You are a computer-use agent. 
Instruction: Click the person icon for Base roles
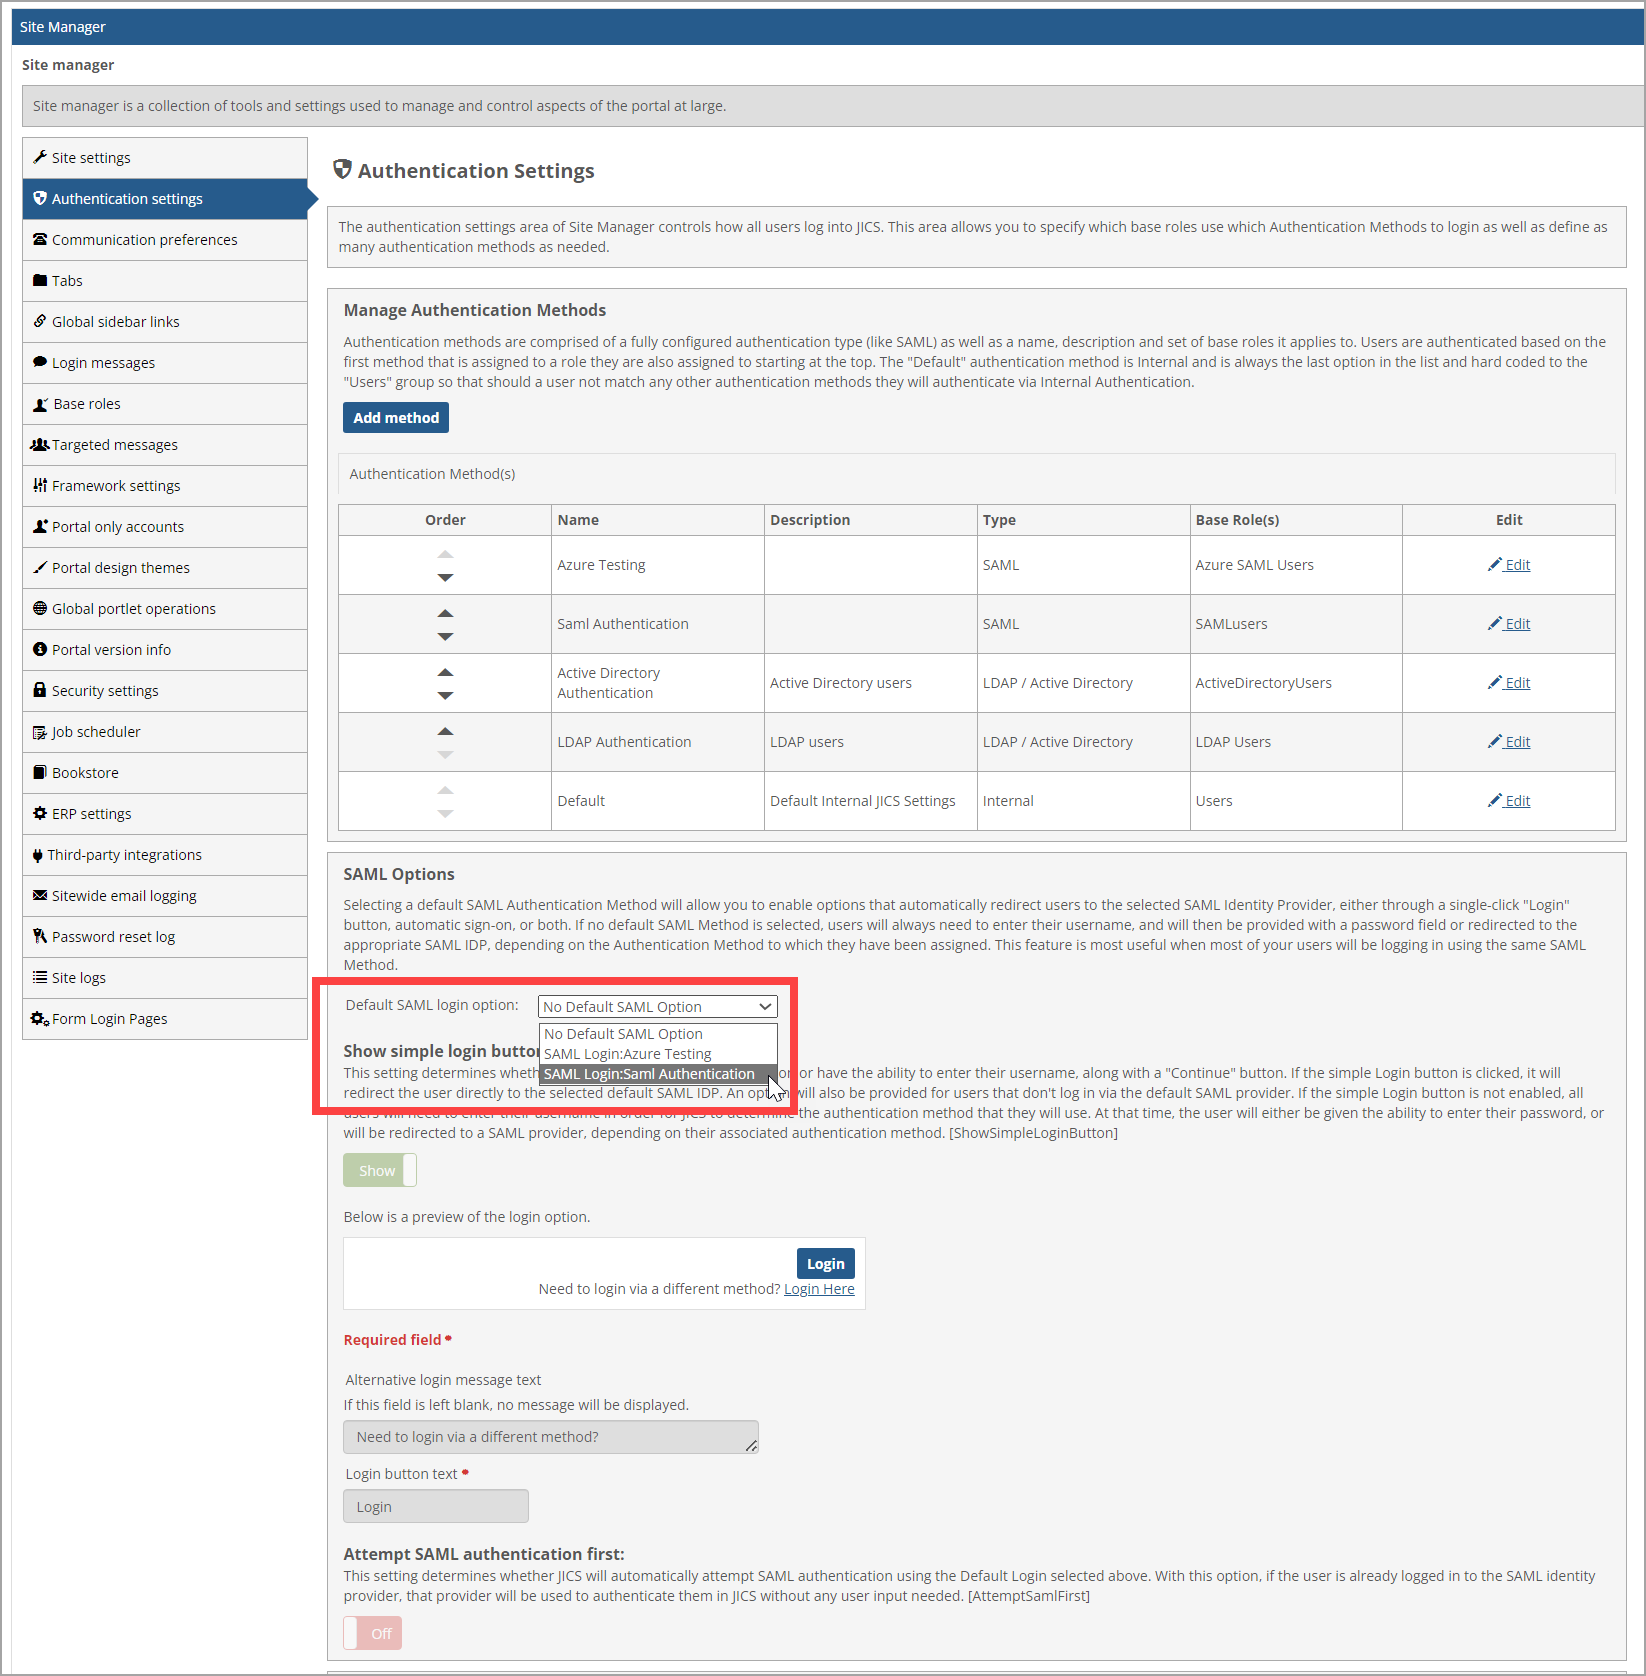(x=41, y=403)
